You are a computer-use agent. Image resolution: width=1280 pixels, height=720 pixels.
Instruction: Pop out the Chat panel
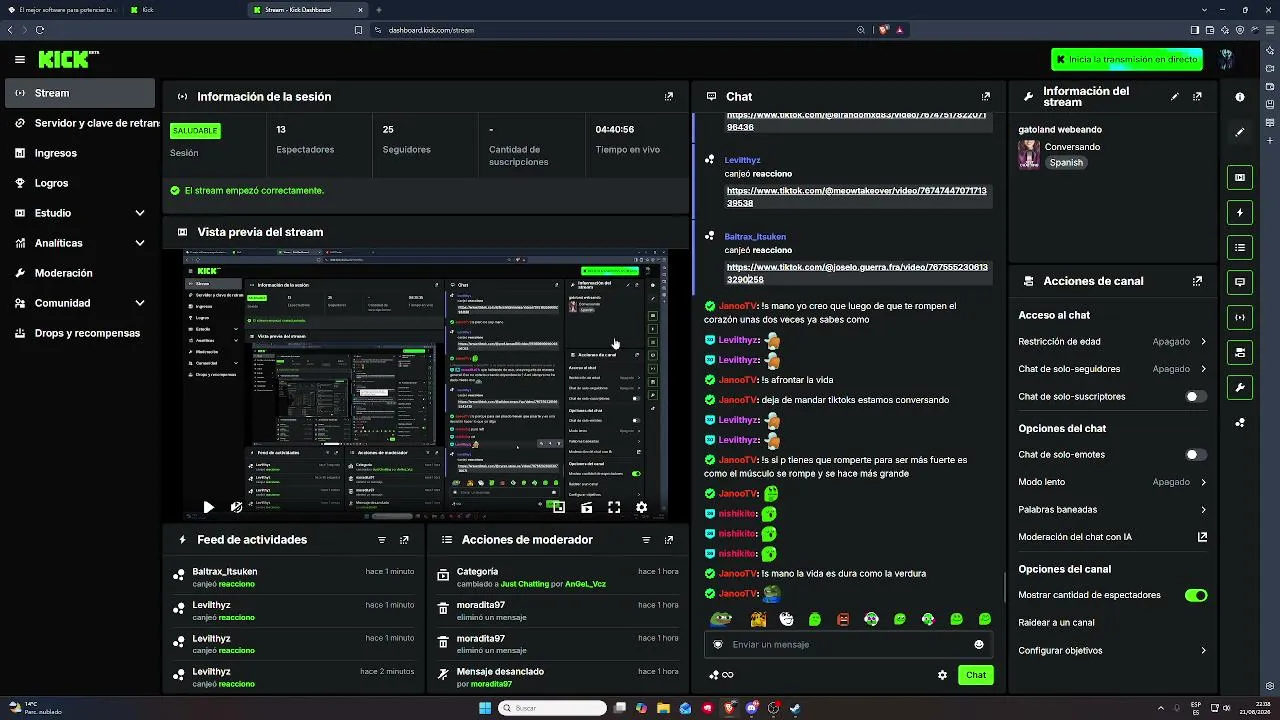[x=986, y=97]
